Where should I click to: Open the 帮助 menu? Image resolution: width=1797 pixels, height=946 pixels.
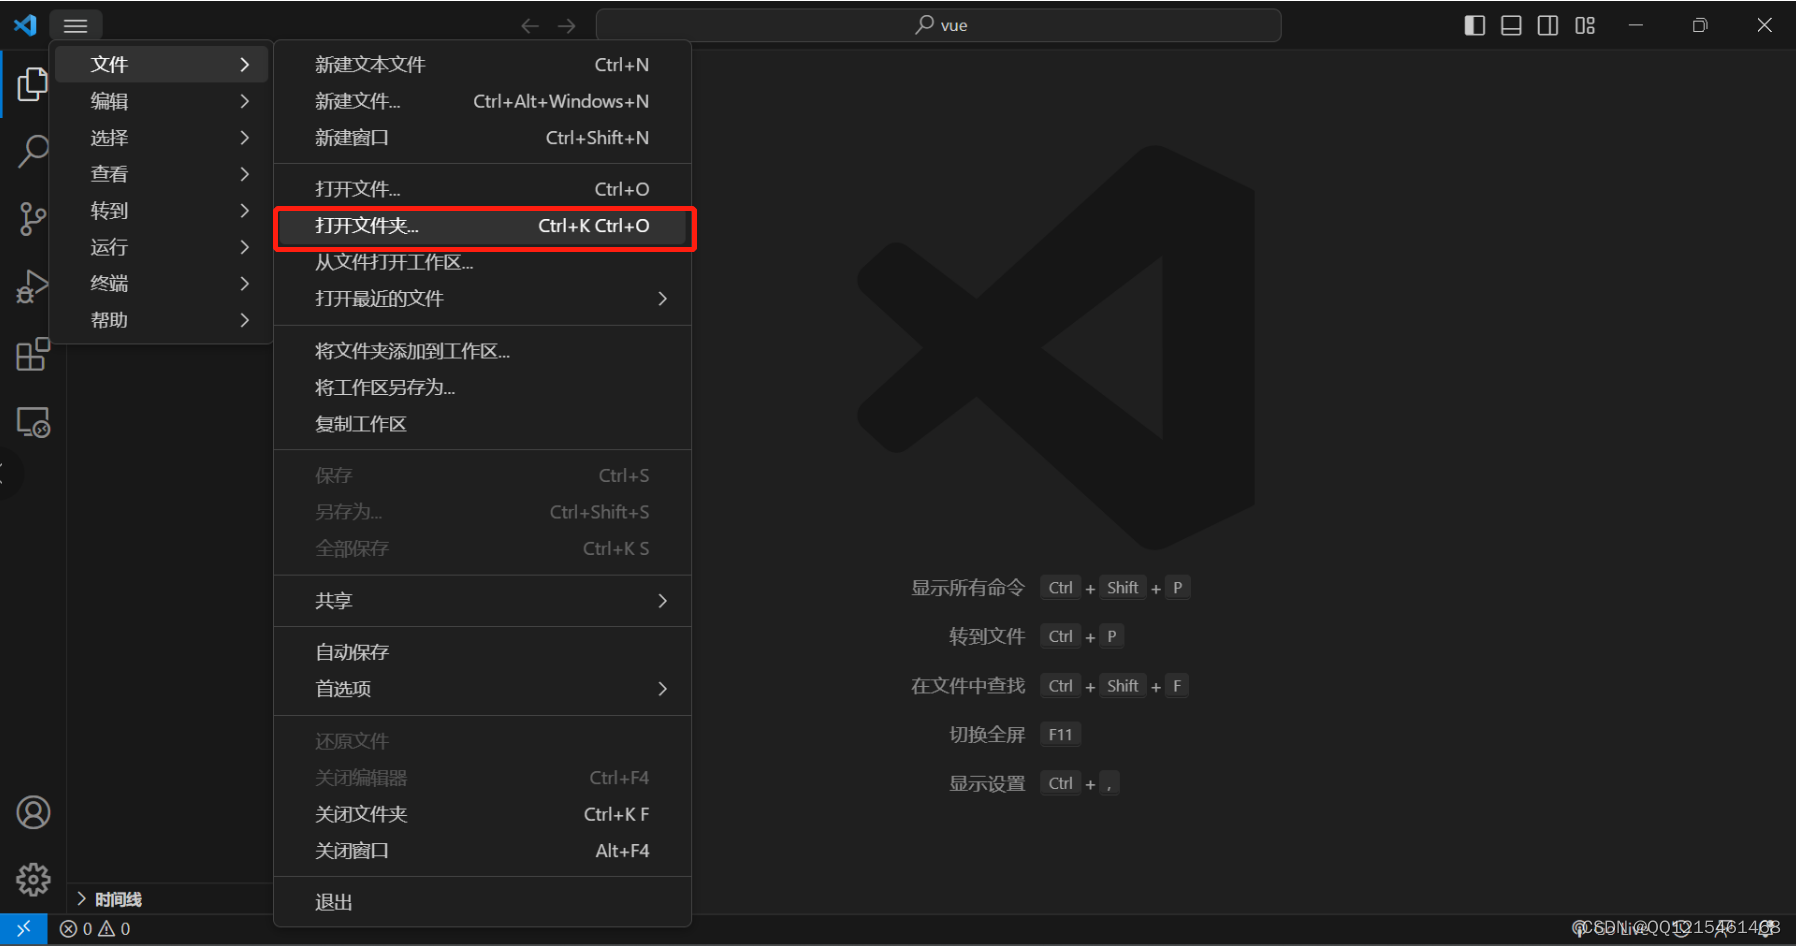point(162,320)
